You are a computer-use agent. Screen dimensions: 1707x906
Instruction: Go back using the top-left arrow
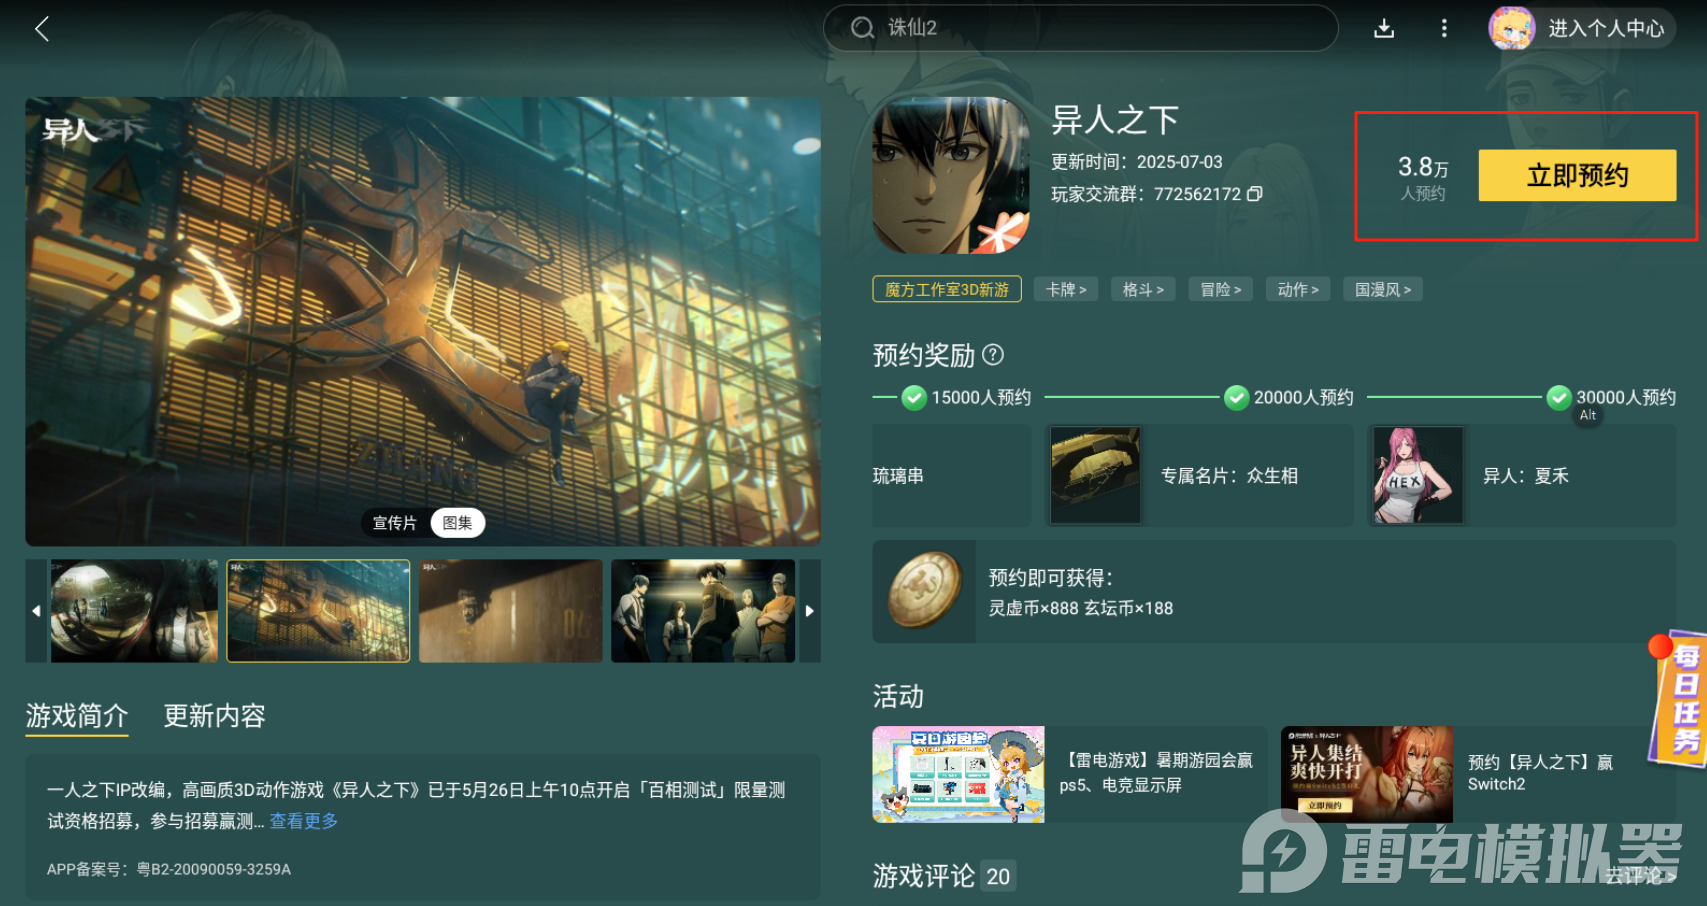(42, 28)
